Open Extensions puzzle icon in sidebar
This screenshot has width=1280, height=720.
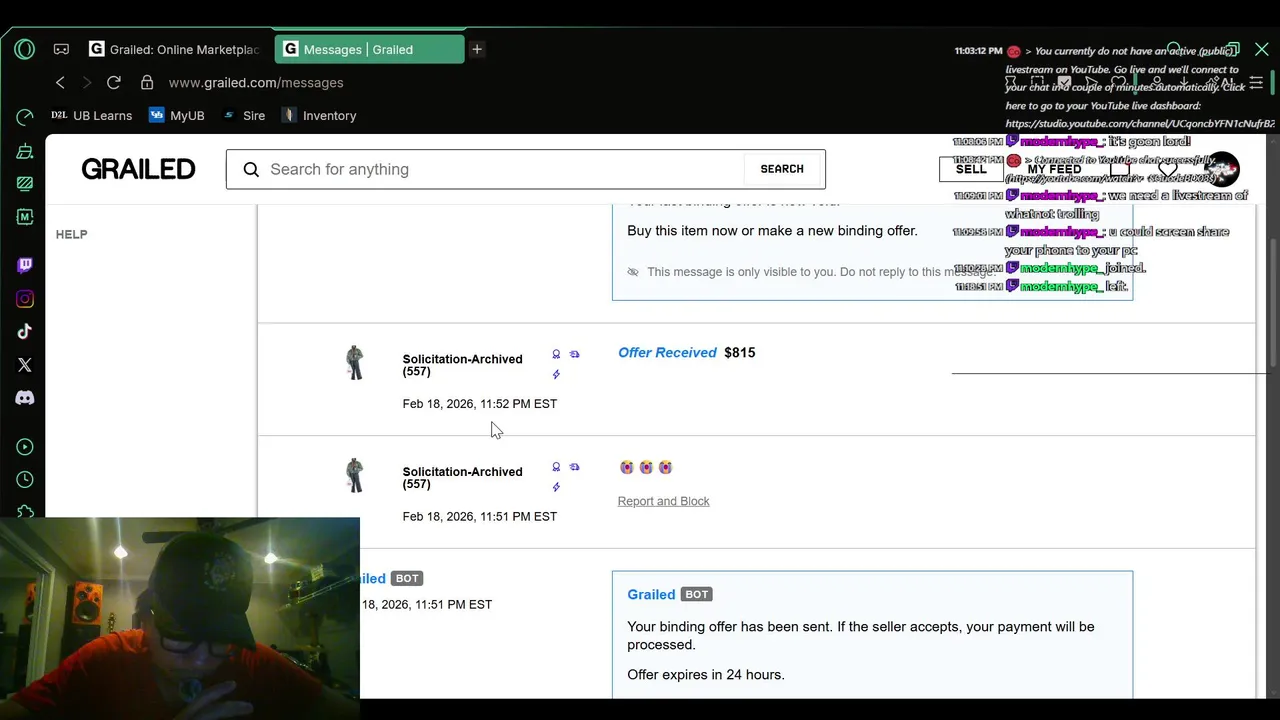click(25, 511)
